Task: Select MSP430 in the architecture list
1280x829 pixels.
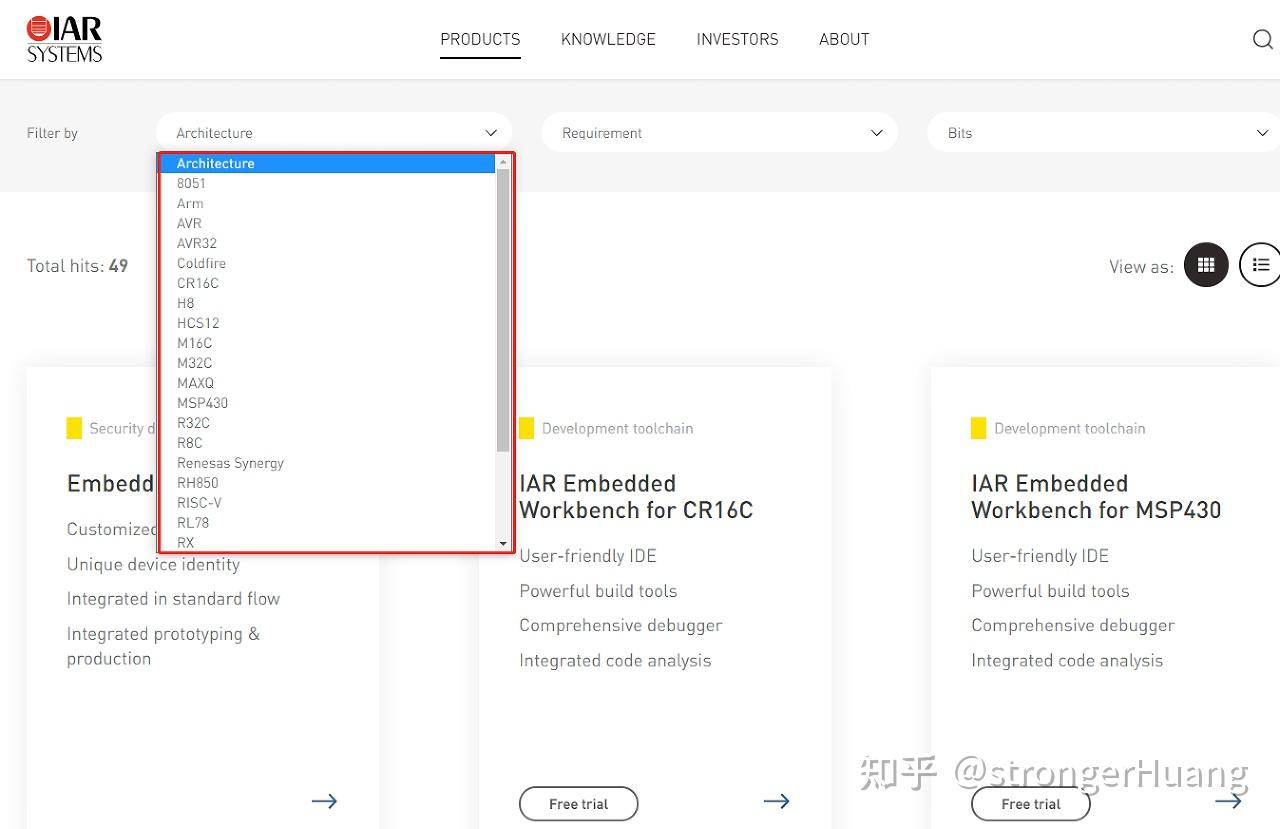Action: 328,403
